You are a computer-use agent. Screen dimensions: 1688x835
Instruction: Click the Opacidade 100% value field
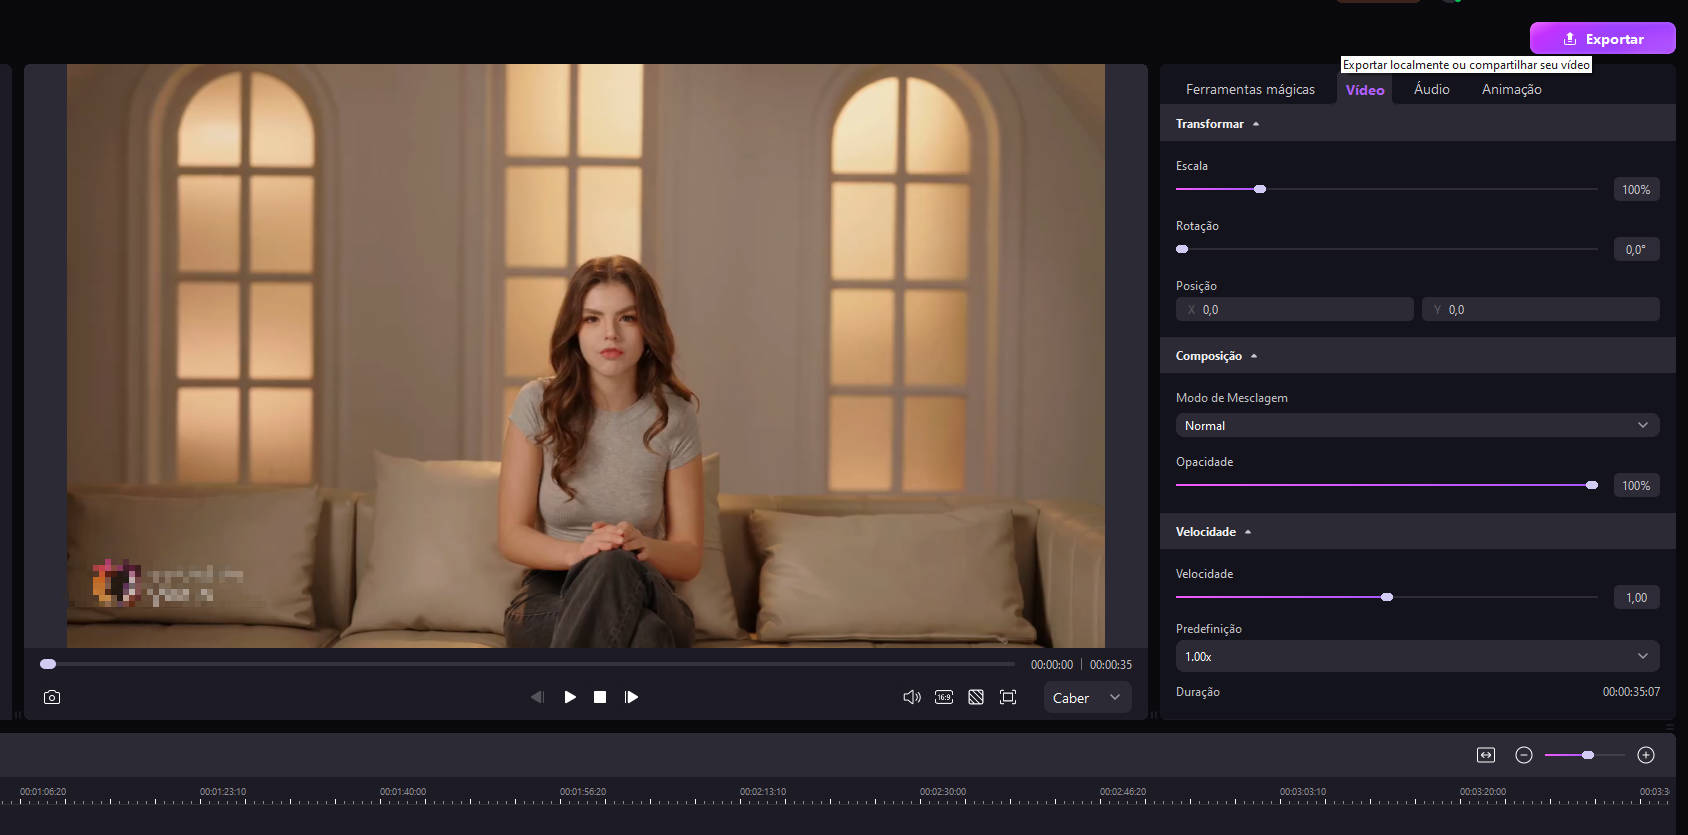(1636, 485)
